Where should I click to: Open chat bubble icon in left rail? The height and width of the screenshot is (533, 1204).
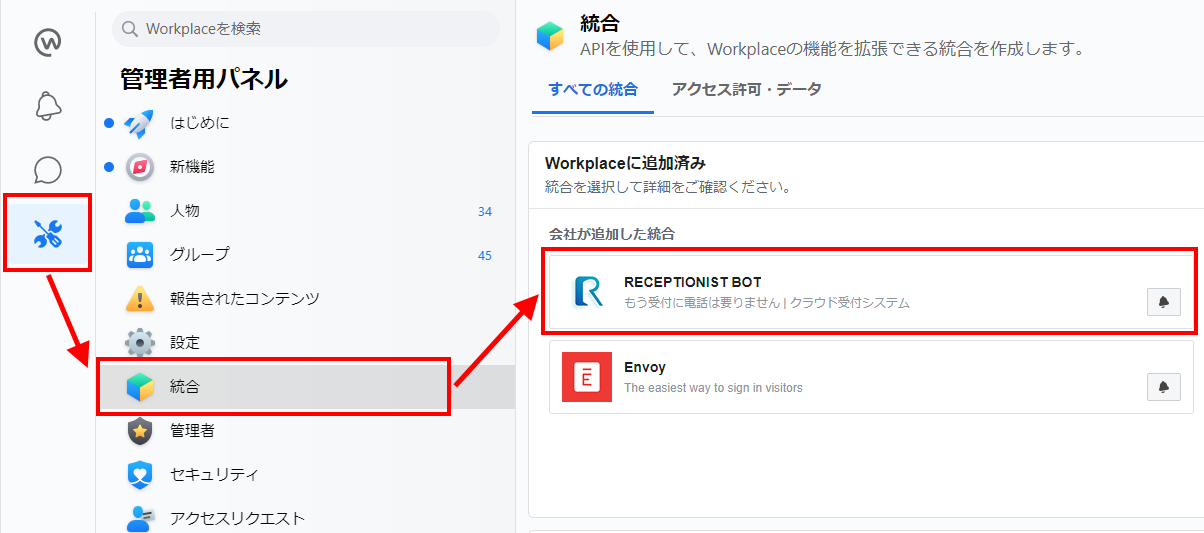48,170
